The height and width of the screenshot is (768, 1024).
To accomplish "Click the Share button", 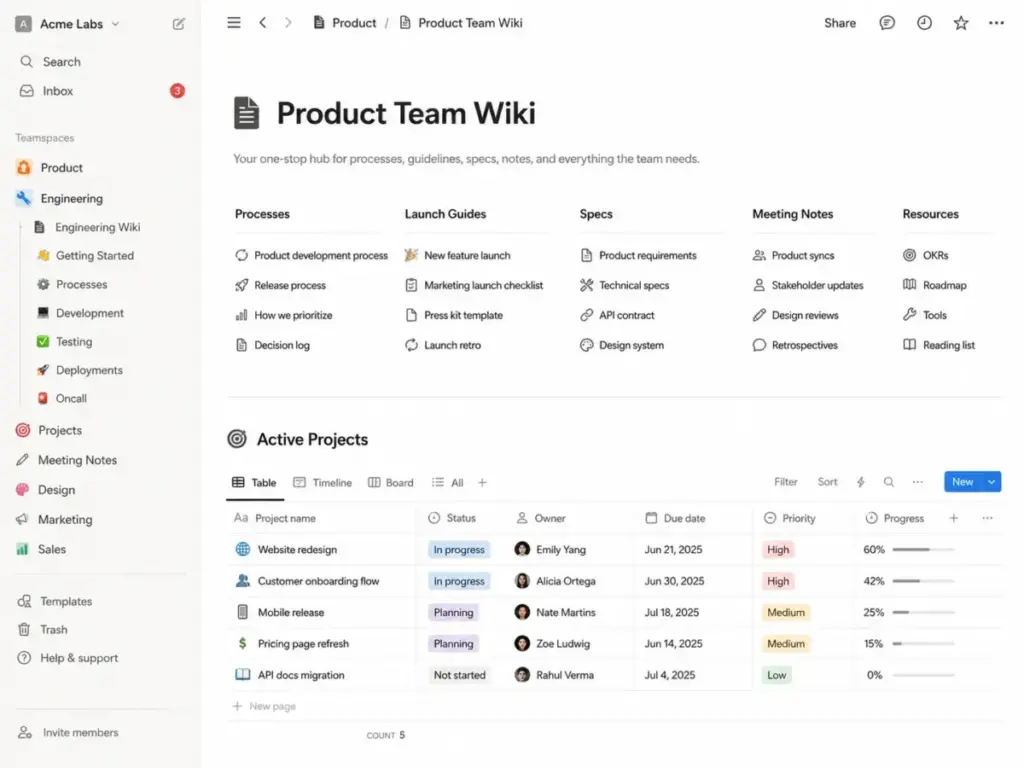I will pos(840,23).
